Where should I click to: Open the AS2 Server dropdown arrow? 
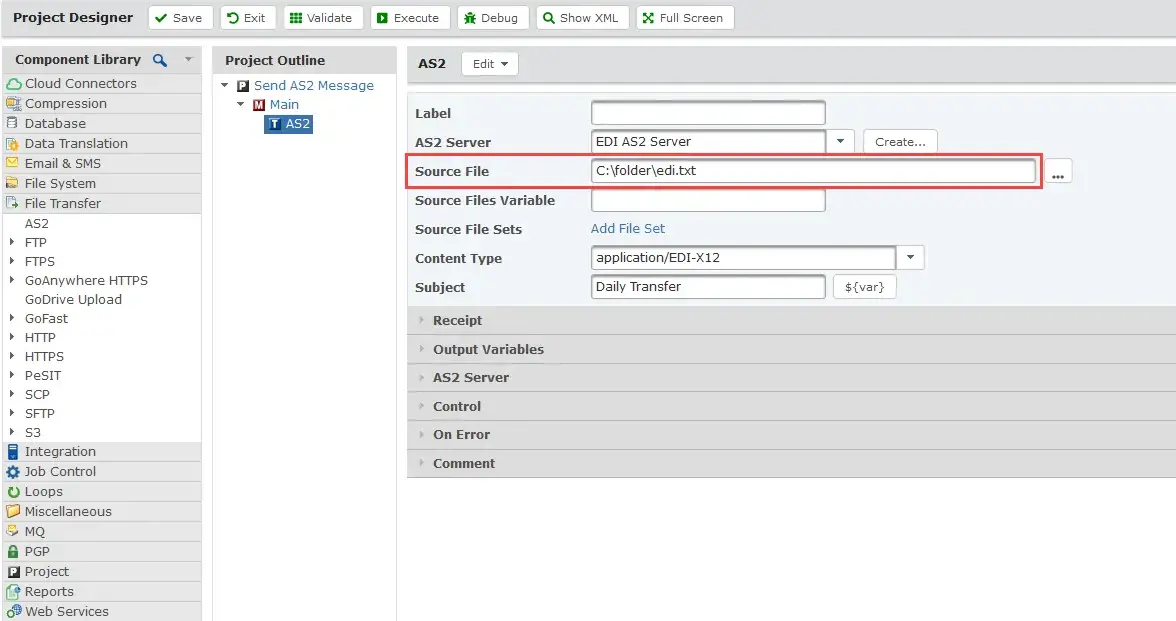coord(840,142)
